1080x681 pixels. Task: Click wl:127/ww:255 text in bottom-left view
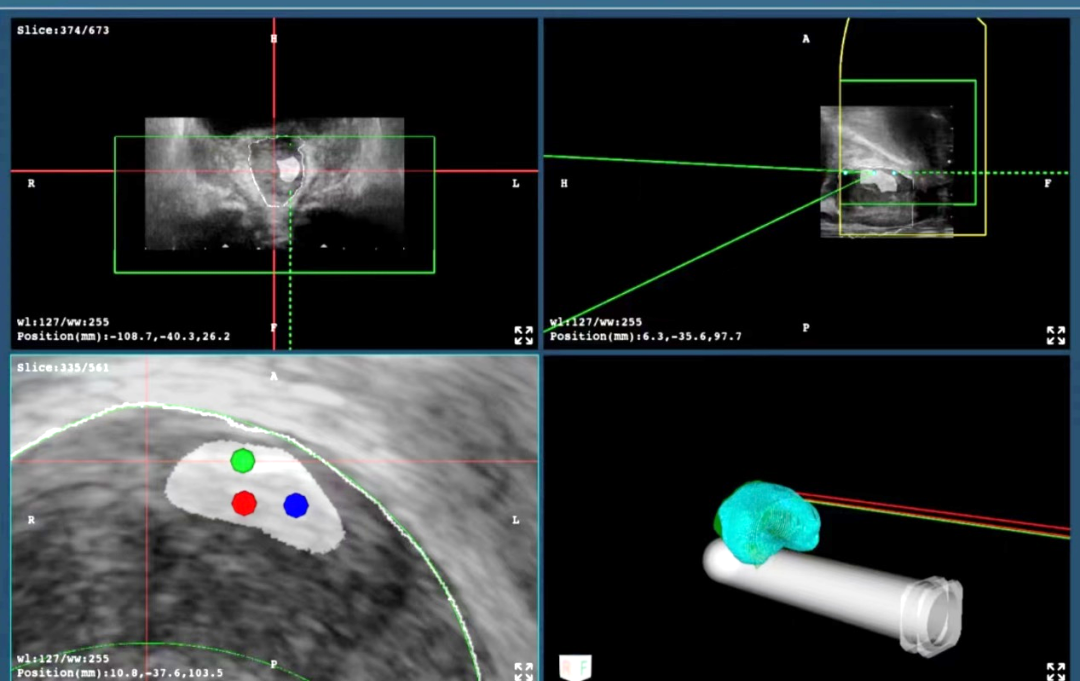[x=63, y=659]
